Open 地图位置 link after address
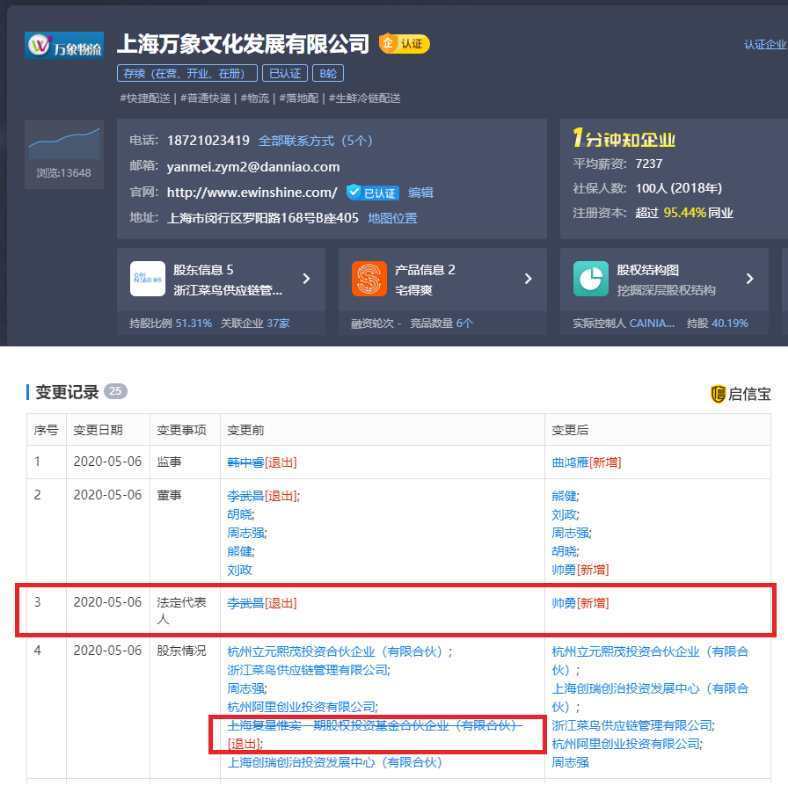 (x=392, y=218)
